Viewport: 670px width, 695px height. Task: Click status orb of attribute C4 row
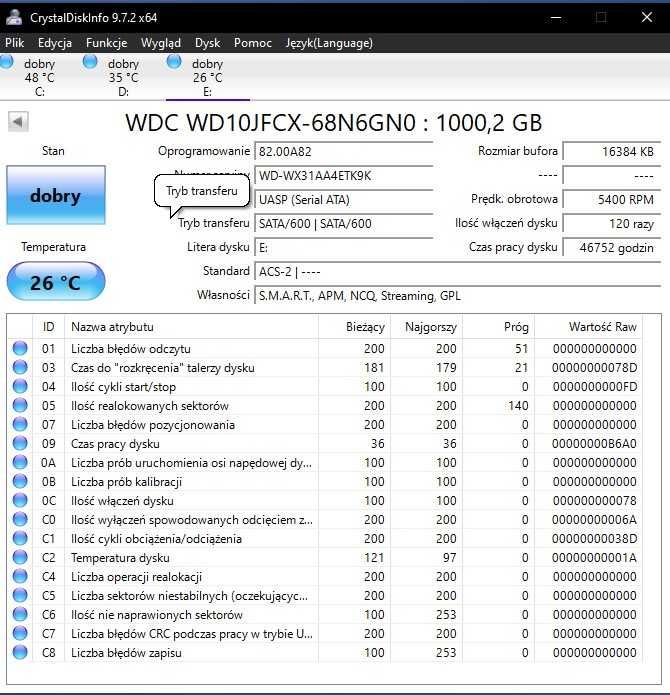tap(20, 576)
